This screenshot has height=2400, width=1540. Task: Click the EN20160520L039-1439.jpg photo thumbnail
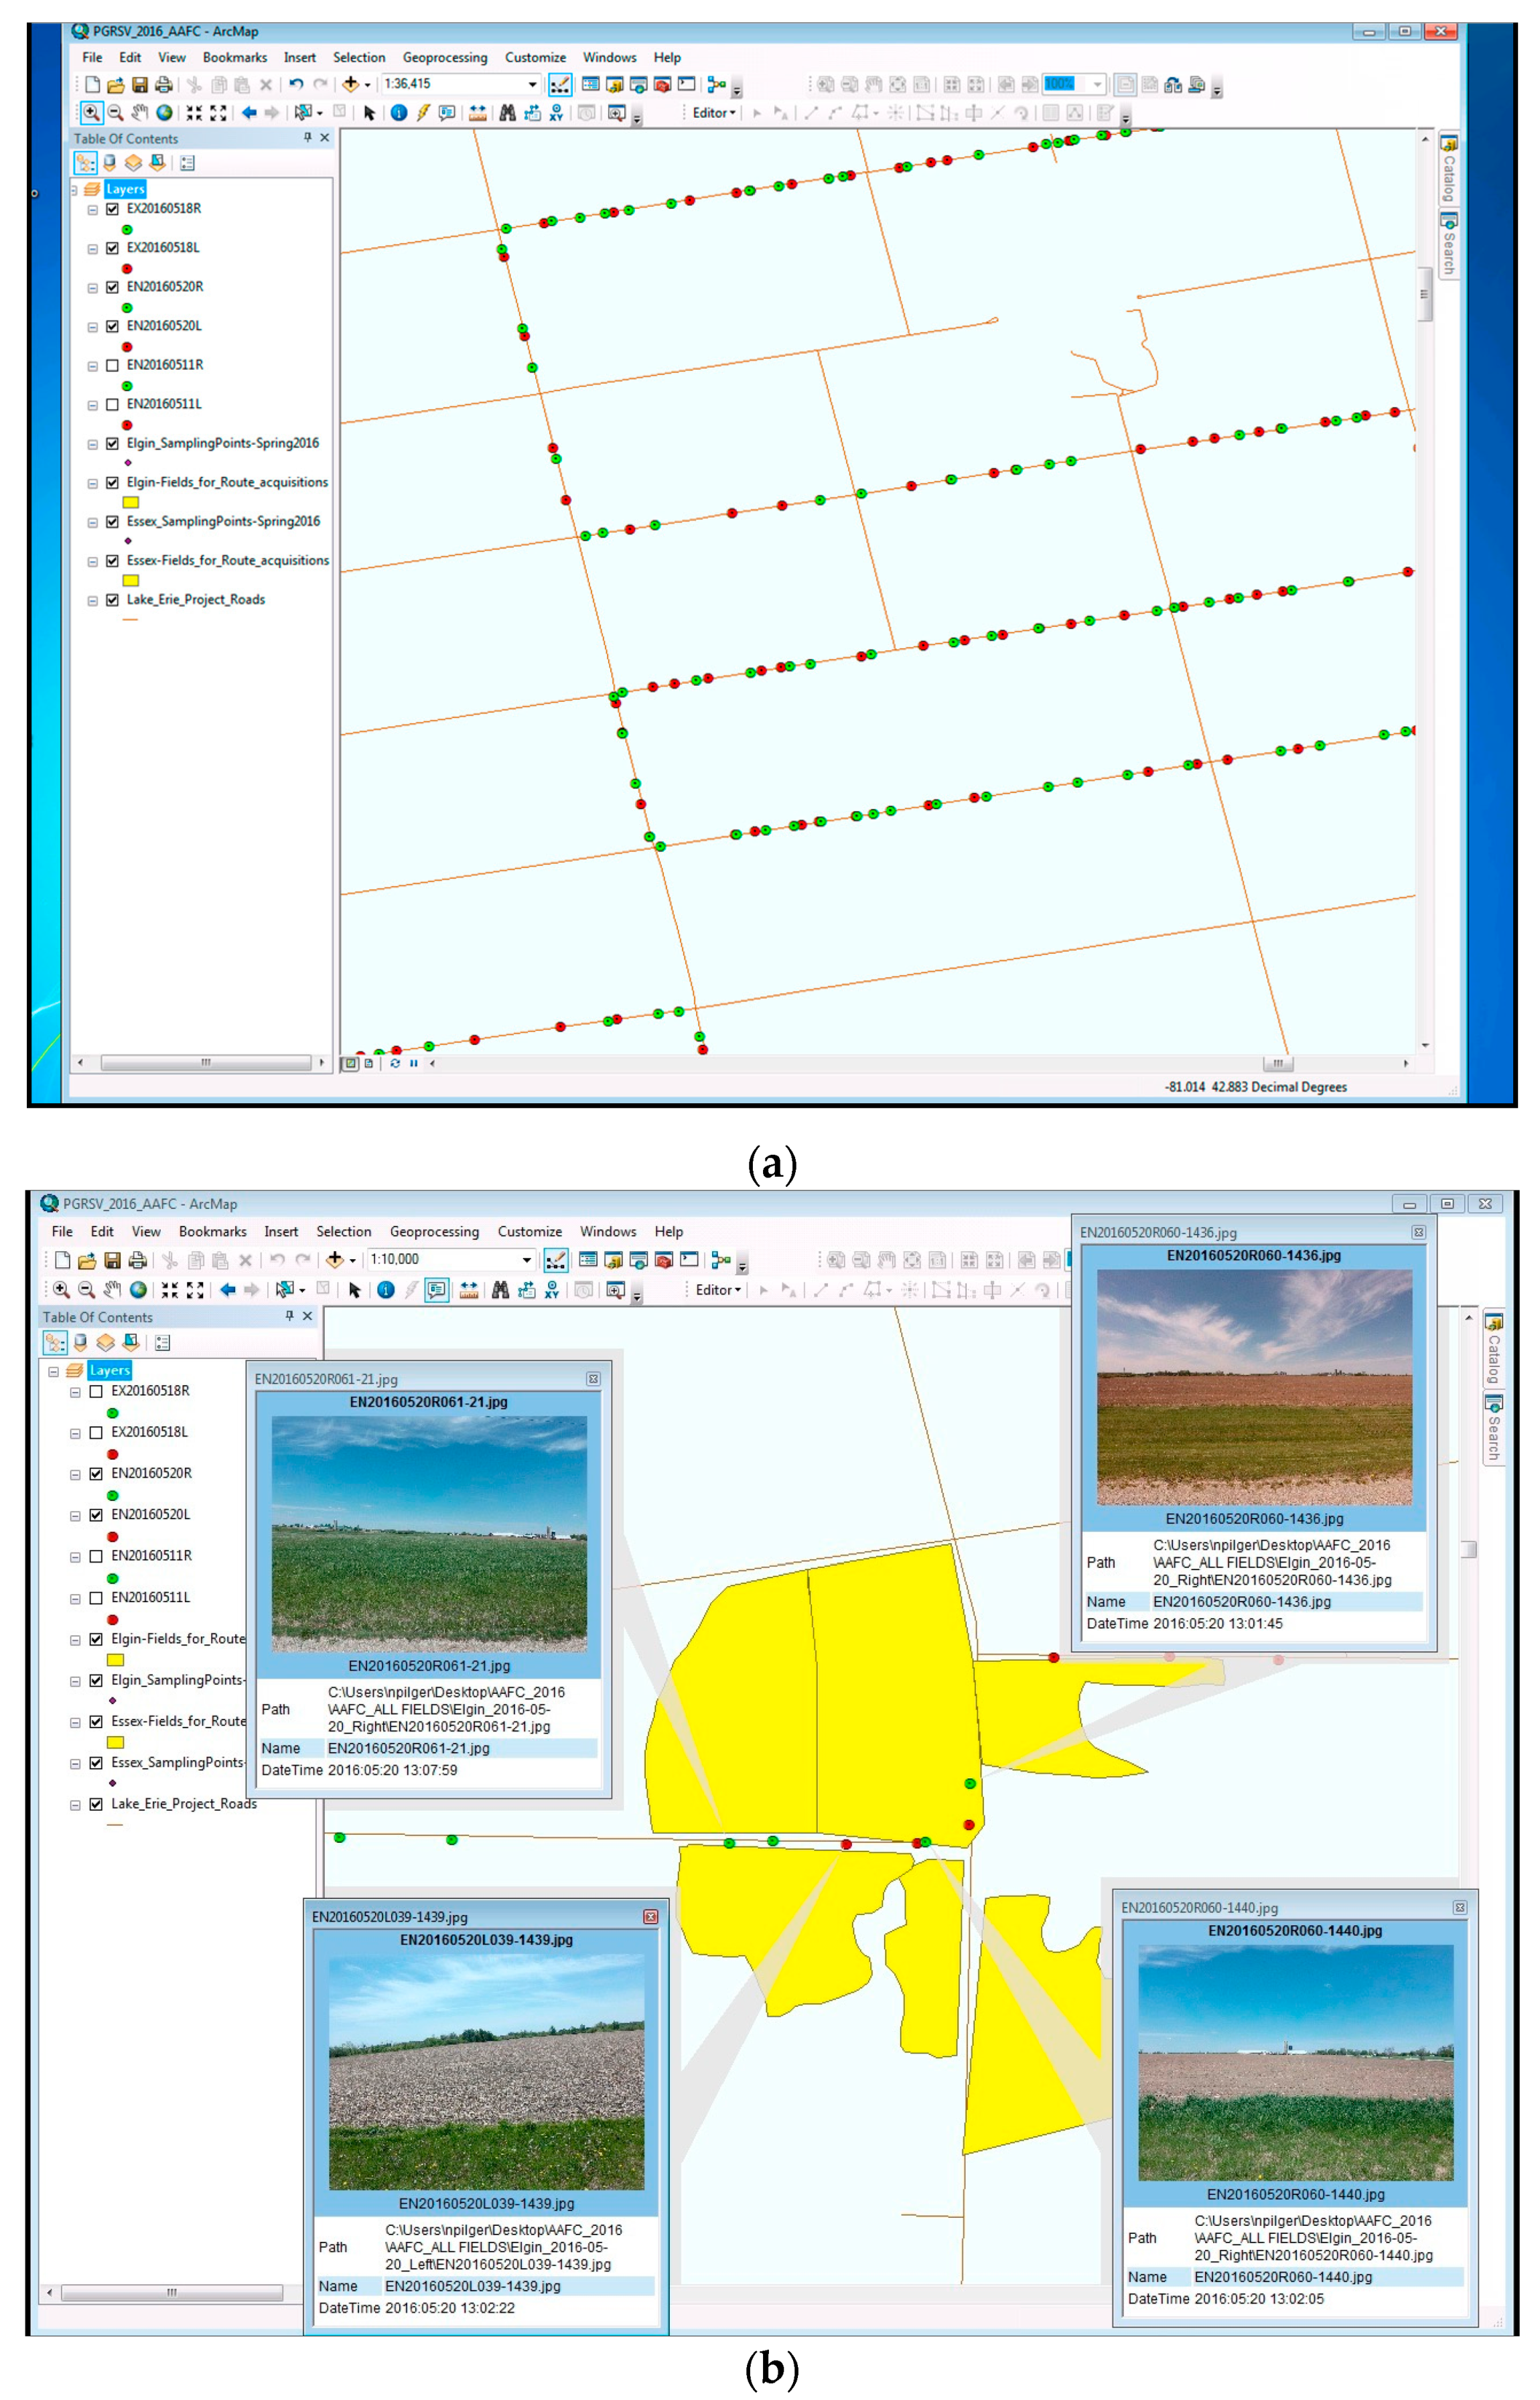click(487, 2073)
